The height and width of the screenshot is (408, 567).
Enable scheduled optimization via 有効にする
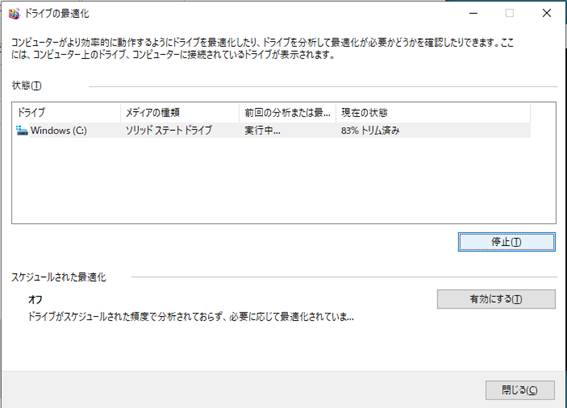[x=496, y=299]
